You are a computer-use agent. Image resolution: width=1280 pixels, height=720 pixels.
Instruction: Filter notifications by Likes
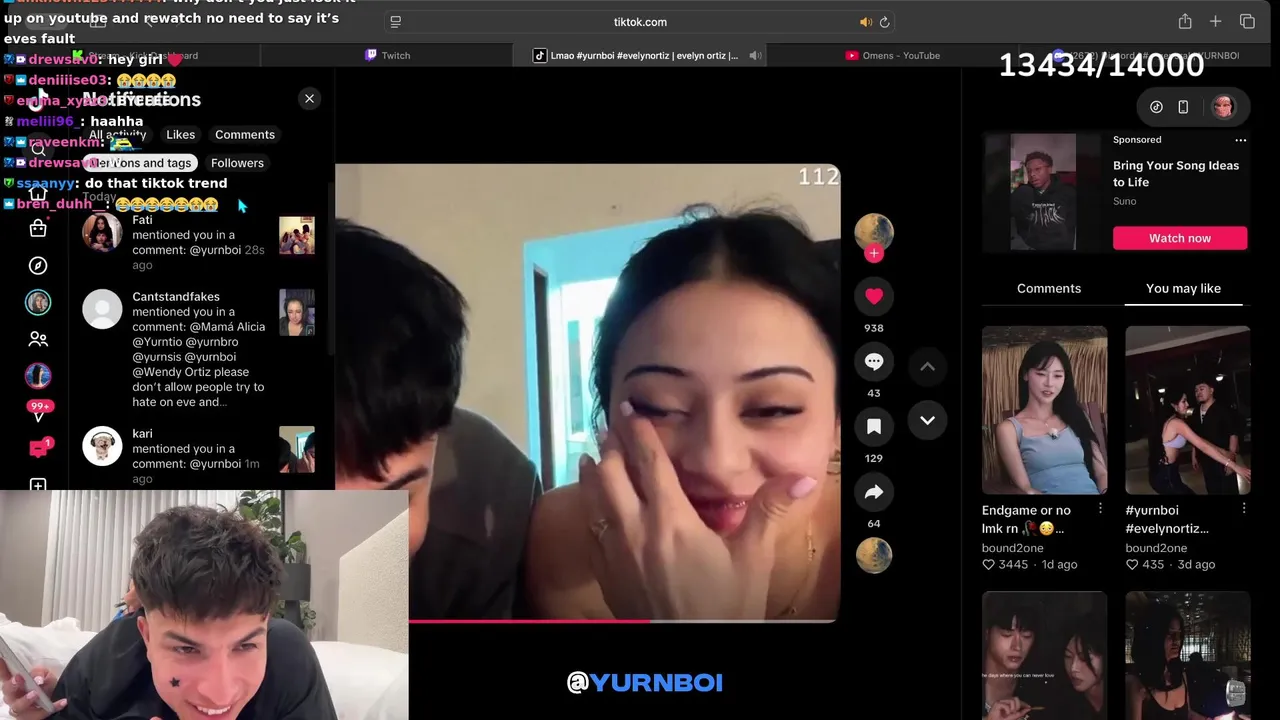(x=180, y=134)
